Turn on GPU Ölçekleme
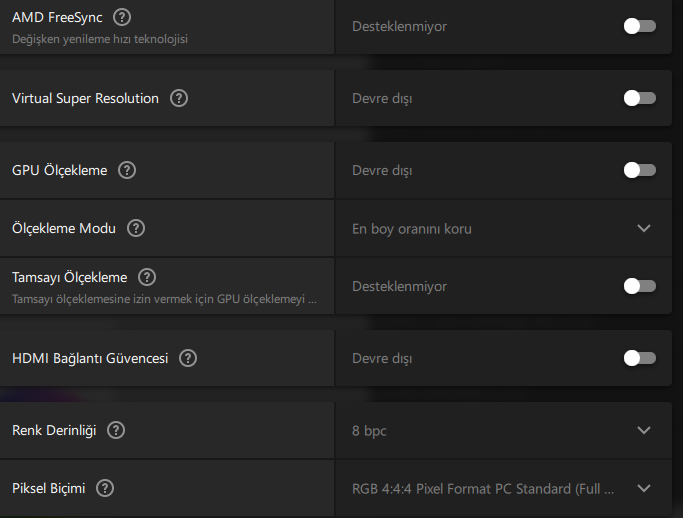Screen dimensions: 683x518 click(639, 170)
